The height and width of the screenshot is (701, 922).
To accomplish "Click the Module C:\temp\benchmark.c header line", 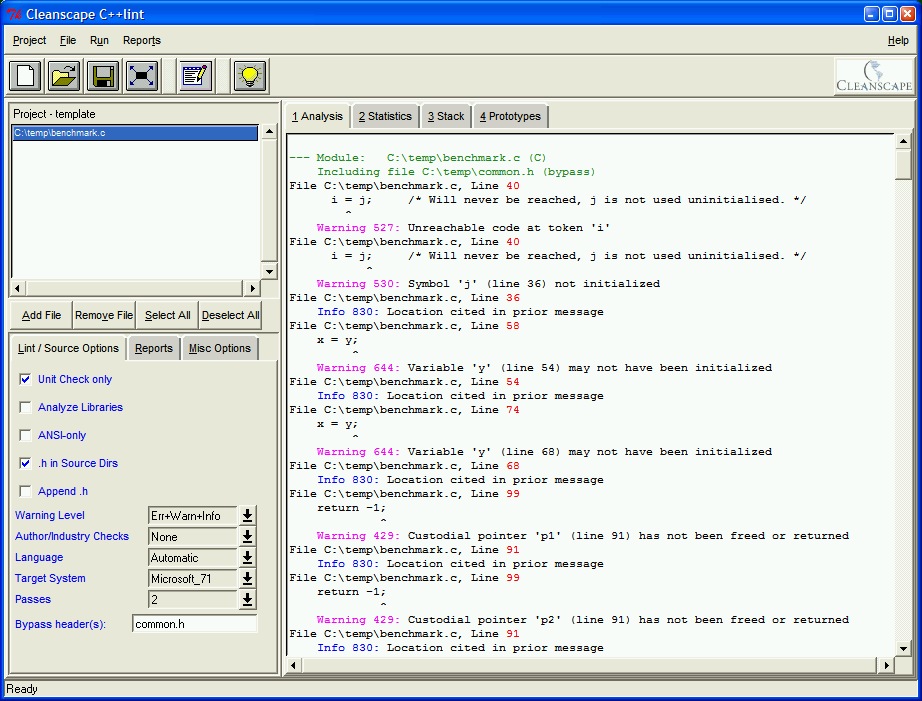I will pos(417,158).
